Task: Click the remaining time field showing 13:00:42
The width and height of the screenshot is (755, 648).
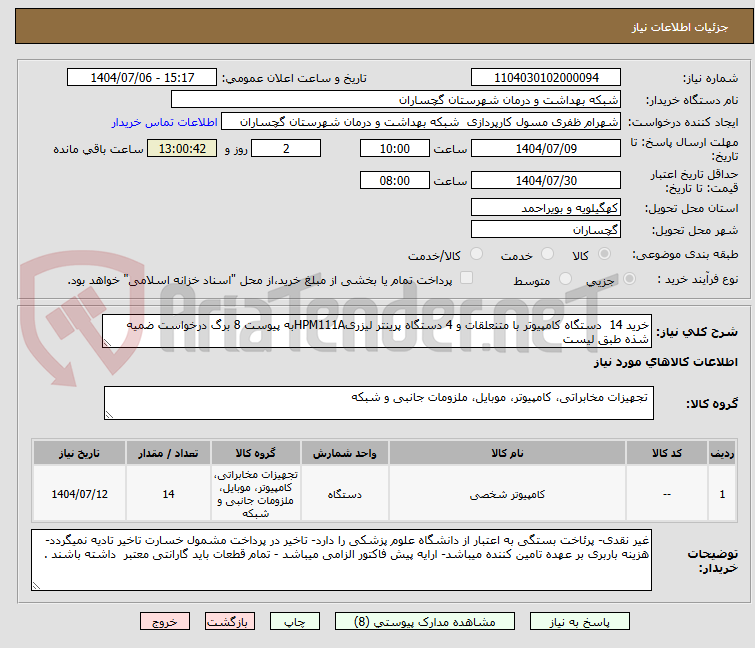Action: pos(181,149)
